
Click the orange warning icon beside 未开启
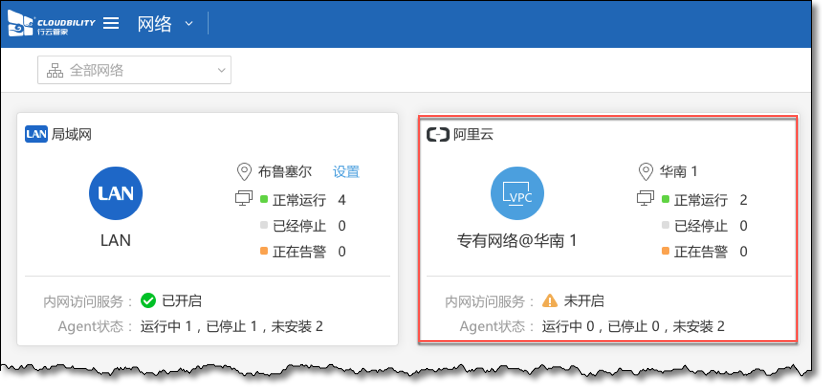[x=550, y=300]
